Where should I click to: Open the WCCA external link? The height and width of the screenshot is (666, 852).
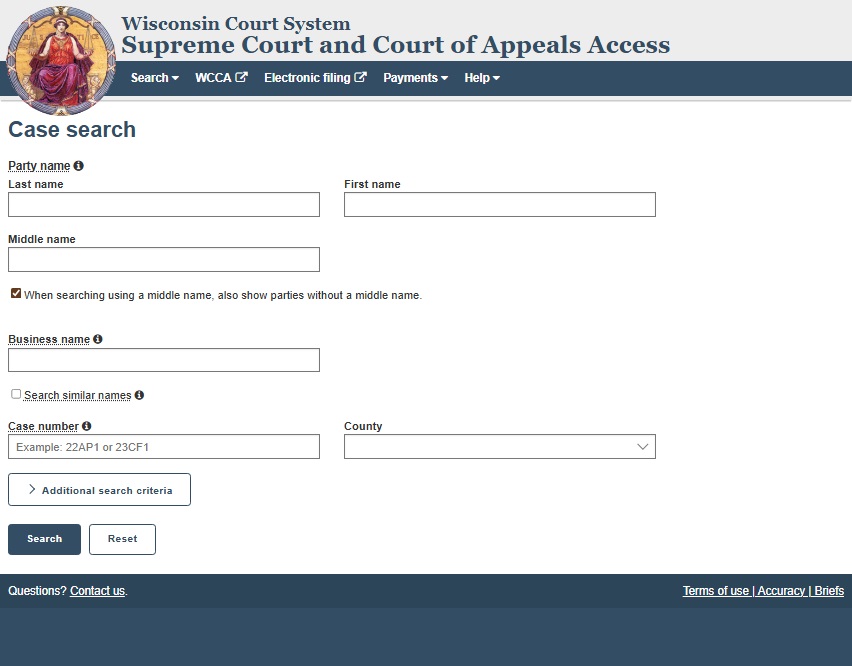click(221, 78)
